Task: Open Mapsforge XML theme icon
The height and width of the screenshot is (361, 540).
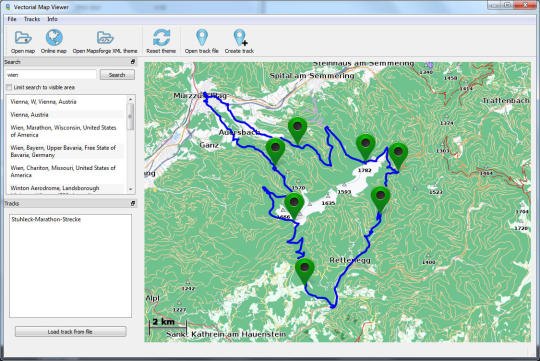Action: pyautogui.click(x=105, y=38)
